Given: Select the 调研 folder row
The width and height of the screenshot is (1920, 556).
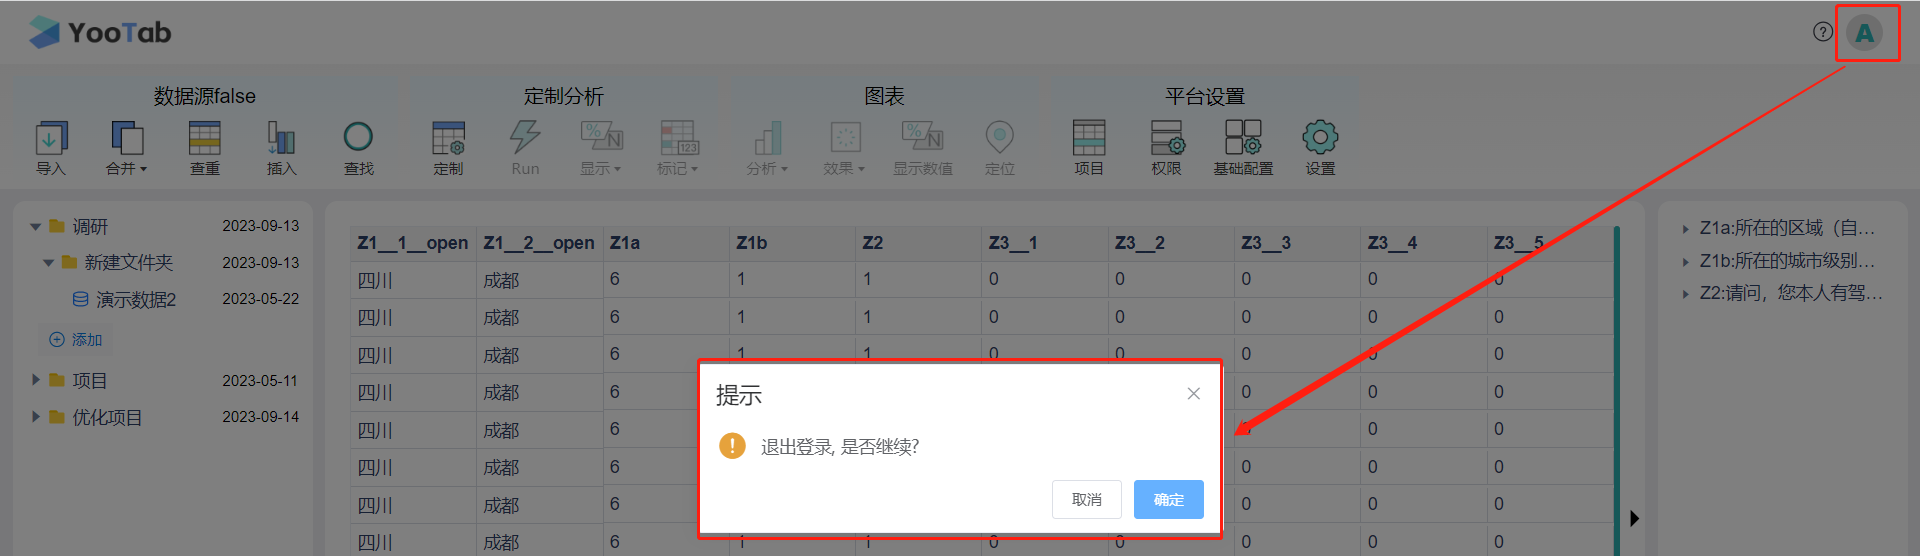Looking at the screenshot, I should (x=165, y=227).
